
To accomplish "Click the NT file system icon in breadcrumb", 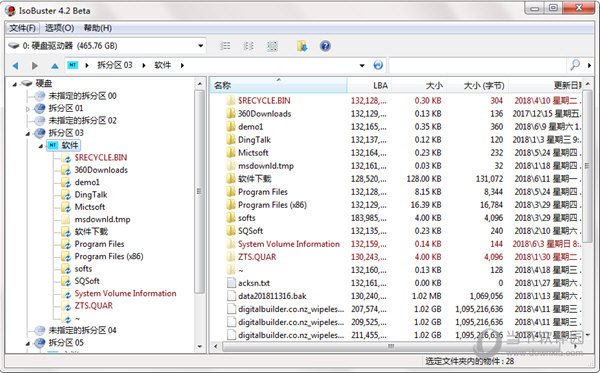I will point(73,65).
